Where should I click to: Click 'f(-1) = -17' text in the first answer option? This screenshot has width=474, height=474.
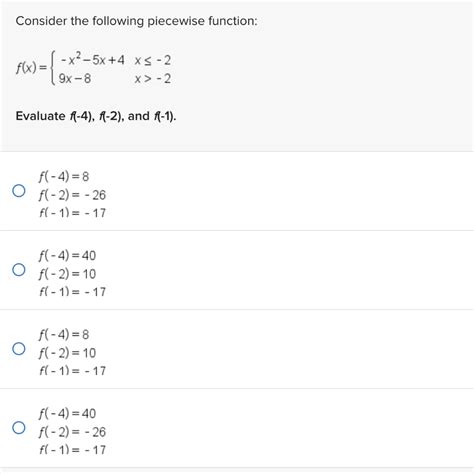[72, 213]
